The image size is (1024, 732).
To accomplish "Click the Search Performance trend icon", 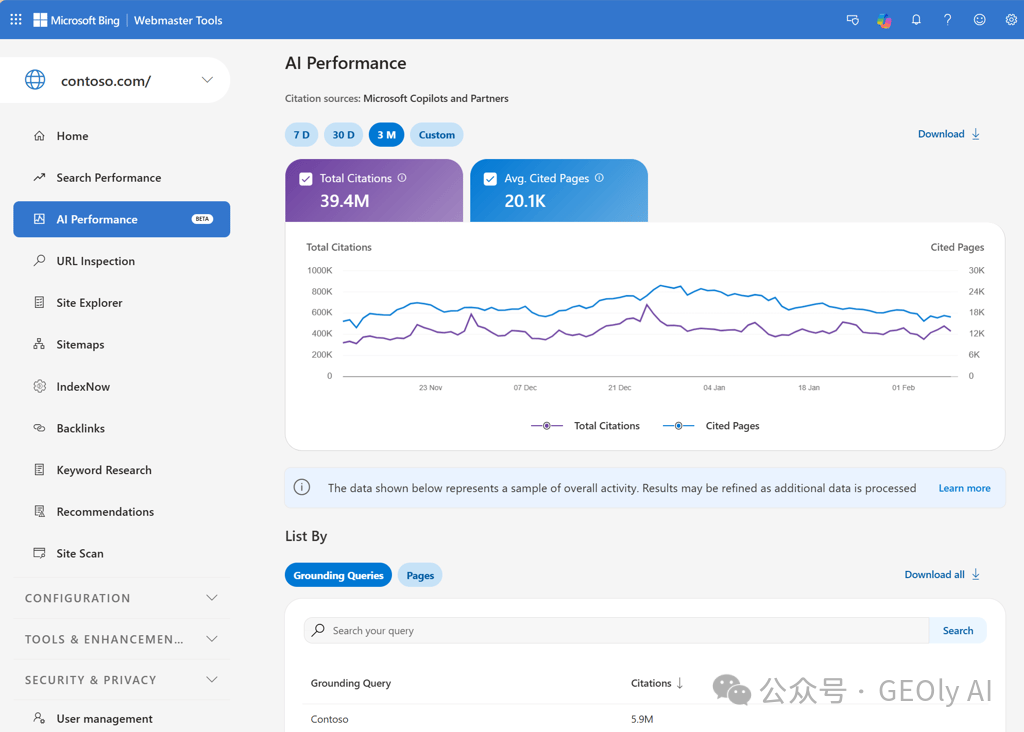I will (x=39, y=177).
